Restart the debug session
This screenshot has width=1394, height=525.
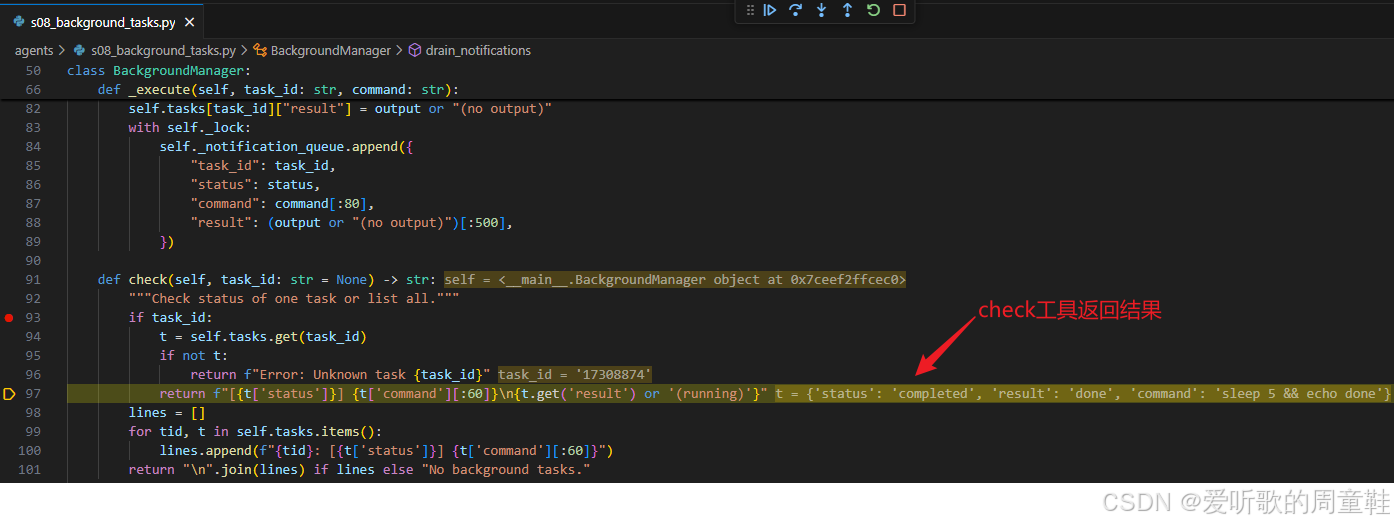873,10
